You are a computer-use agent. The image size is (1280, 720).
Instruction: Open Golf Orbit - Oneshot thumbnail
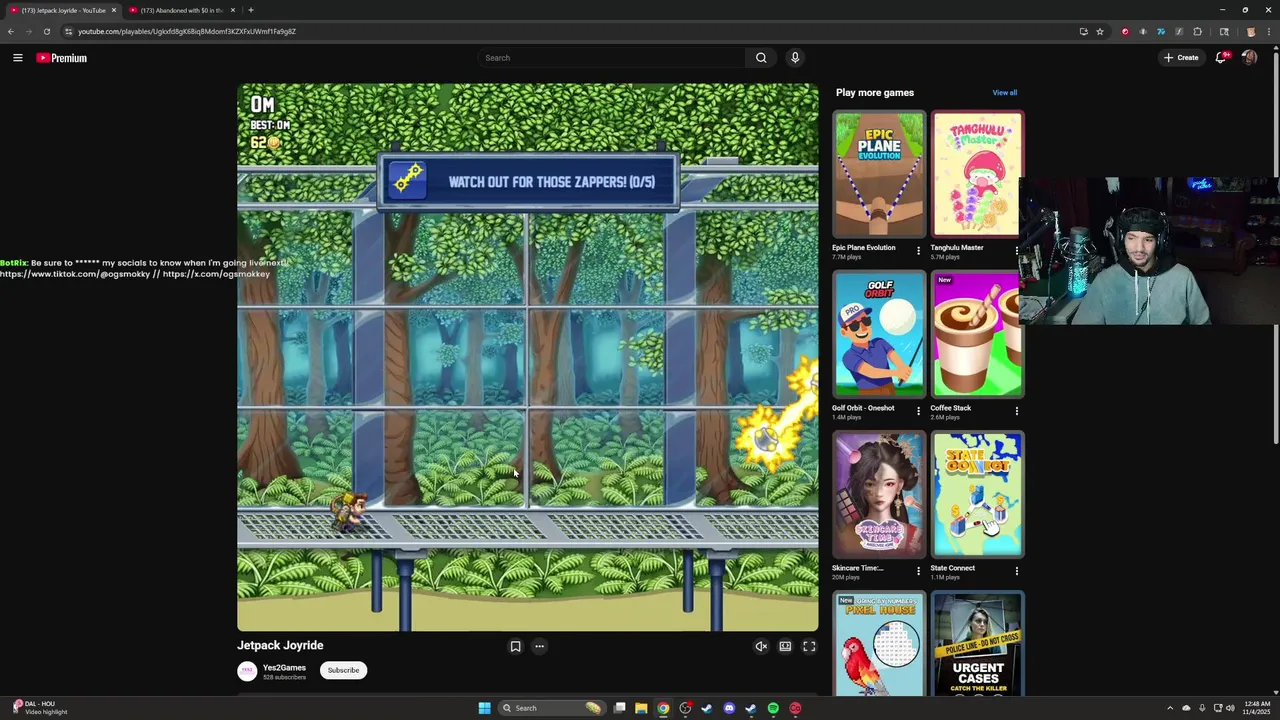point(879,334)
